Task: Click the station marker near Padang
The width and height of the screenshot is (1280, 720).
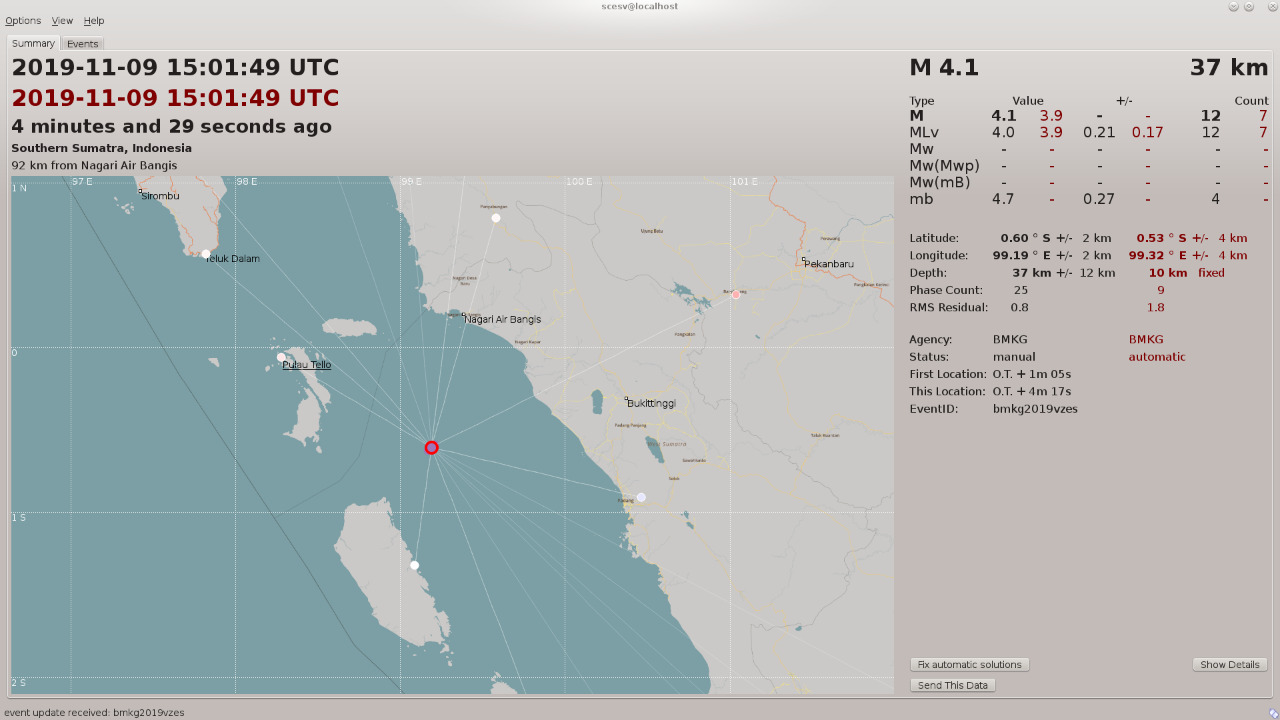Action: coord(641,497)
